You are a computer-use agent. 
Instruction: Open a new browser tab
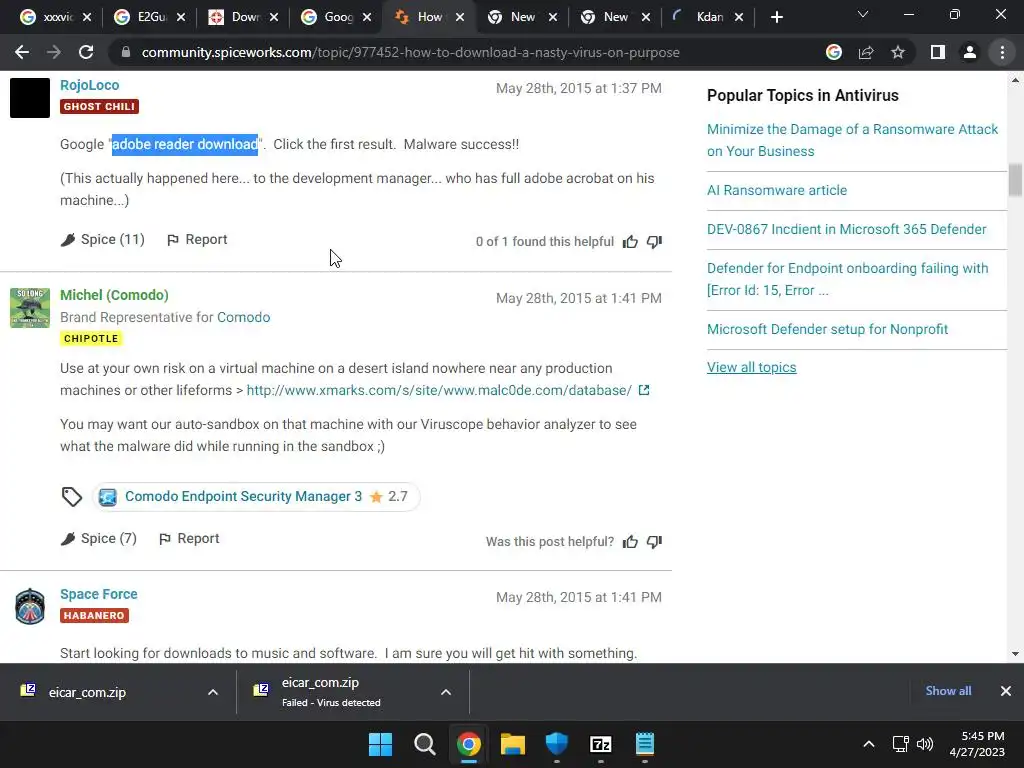click(x=776, y=18)
